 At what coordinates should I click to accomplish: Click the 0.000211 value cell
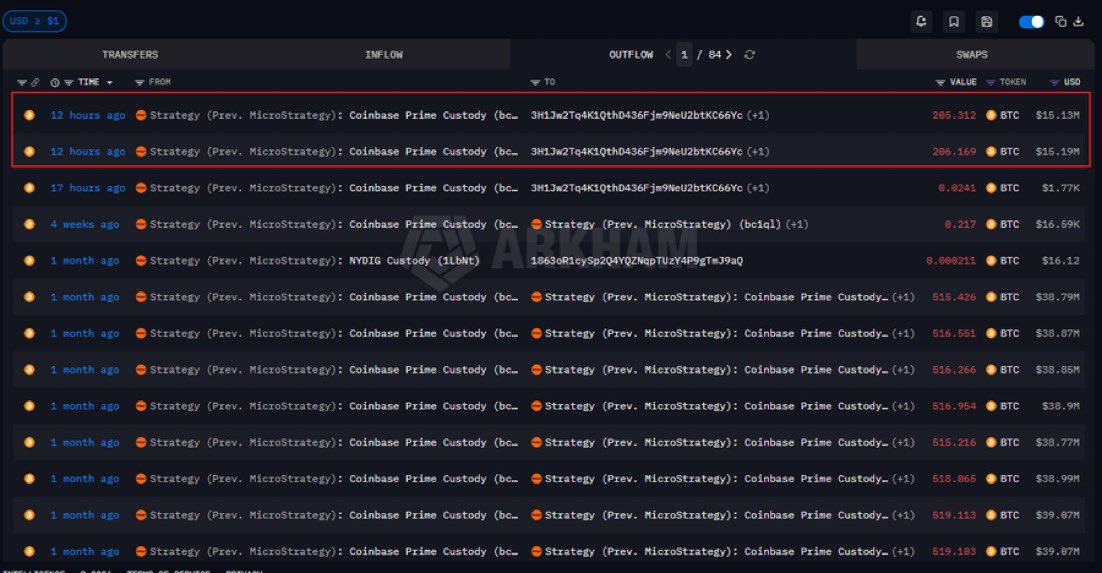click(x=951, y=261)
